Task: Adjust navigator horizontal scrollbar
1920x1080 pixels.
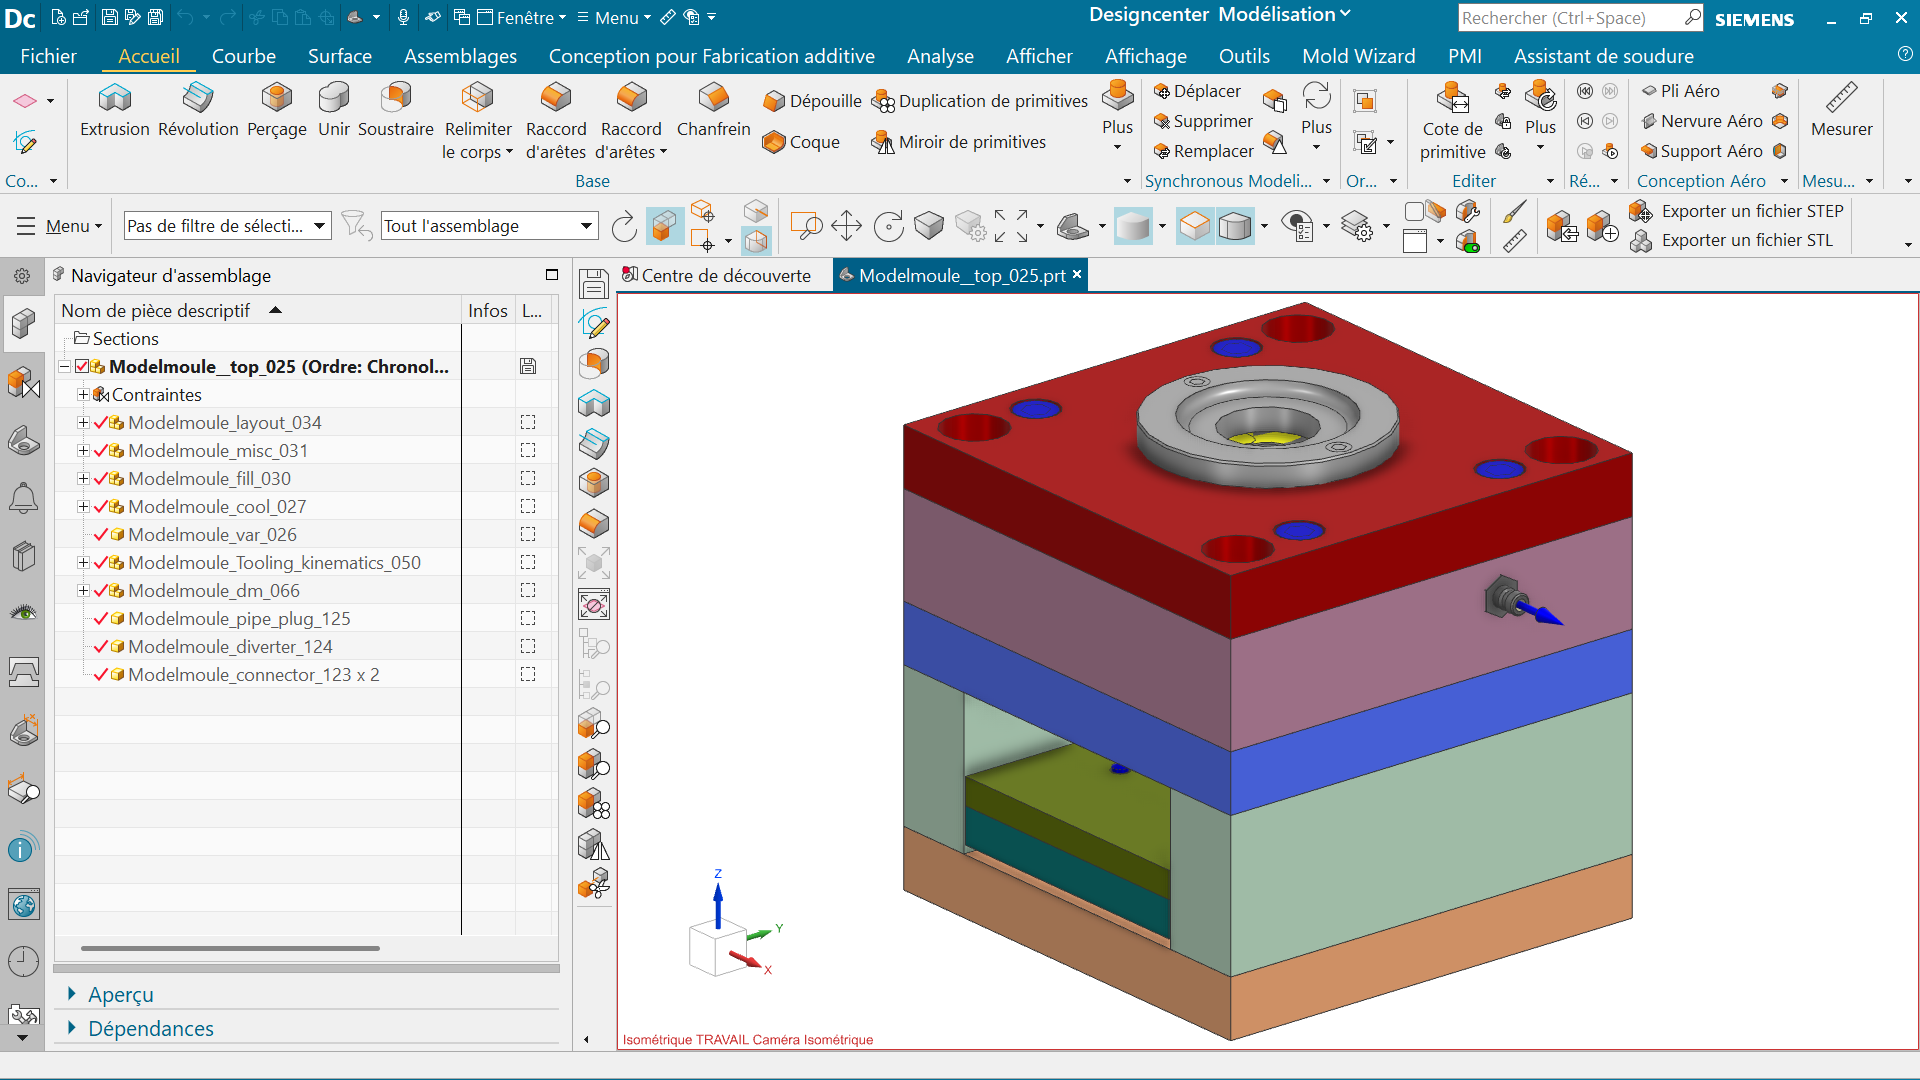Action: (230, 948)
